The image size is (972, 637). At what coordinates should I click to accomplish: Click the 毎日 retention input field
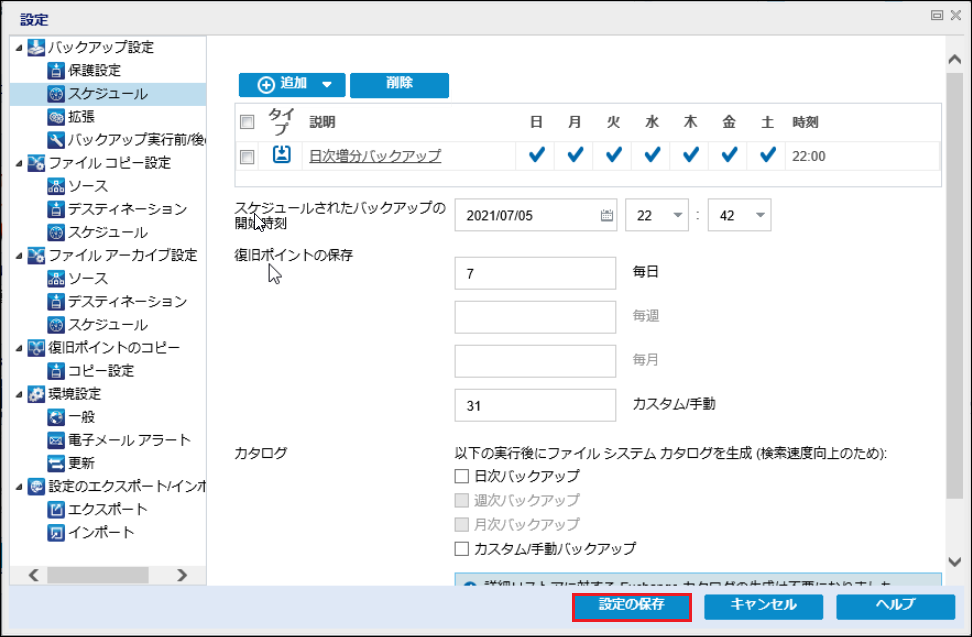click(x=535, y=273)
